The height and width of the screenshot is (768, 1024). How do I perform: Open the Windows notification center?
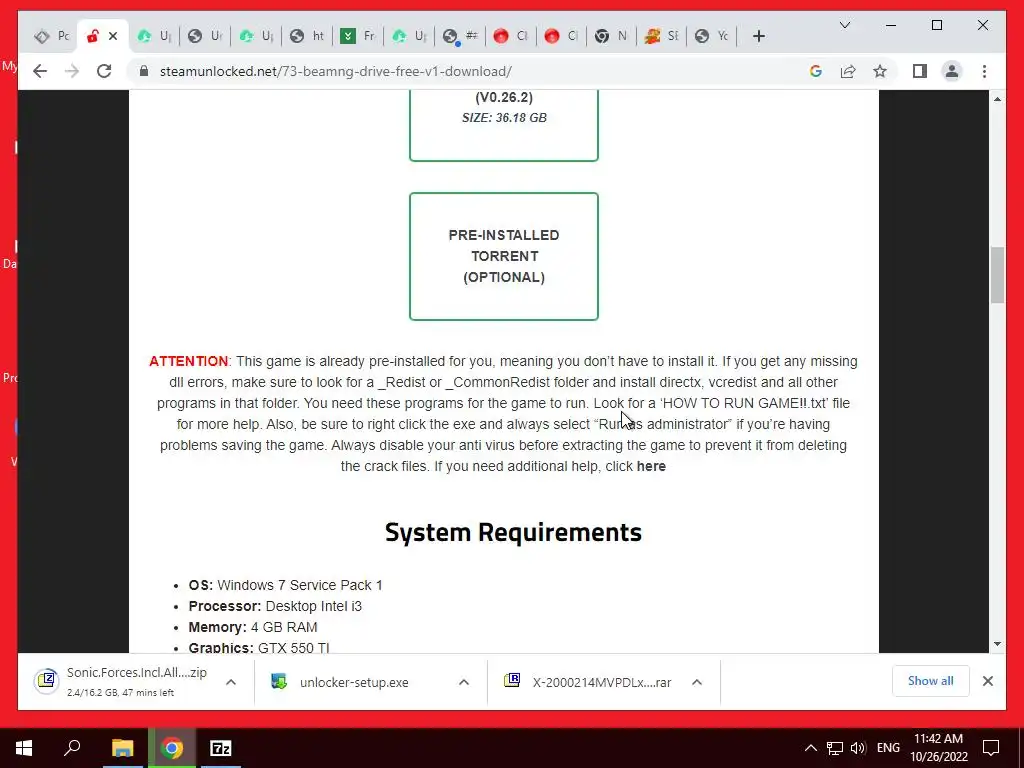pos(991,748)
